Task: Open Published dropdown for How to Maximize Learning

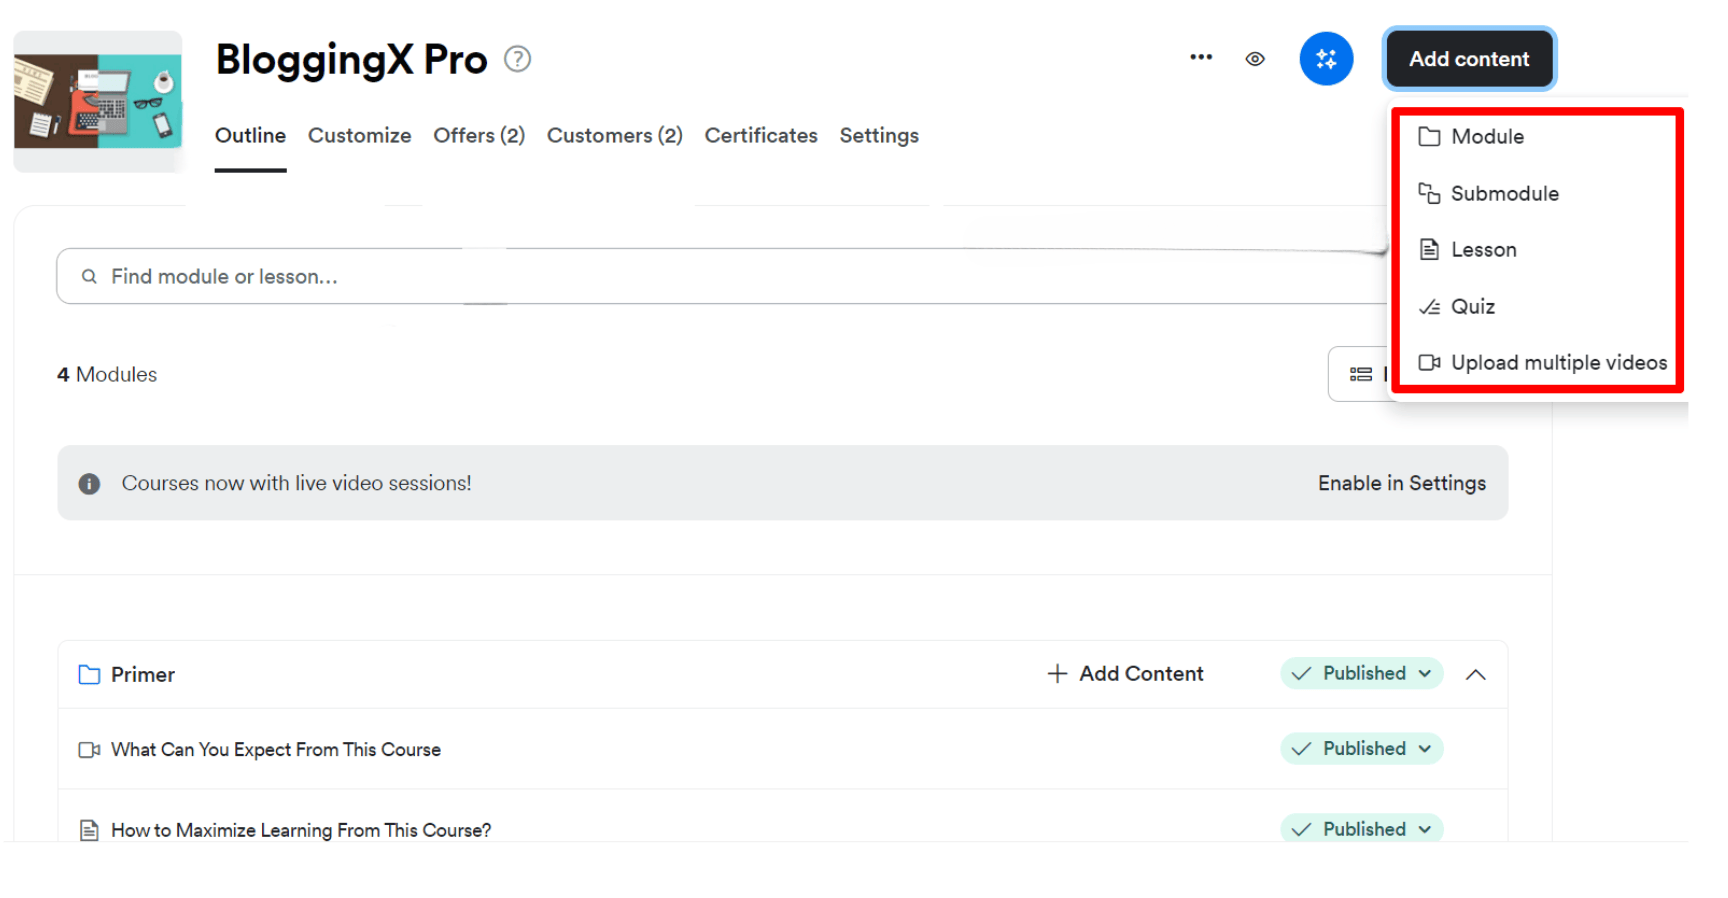Action: point(1361,829)
